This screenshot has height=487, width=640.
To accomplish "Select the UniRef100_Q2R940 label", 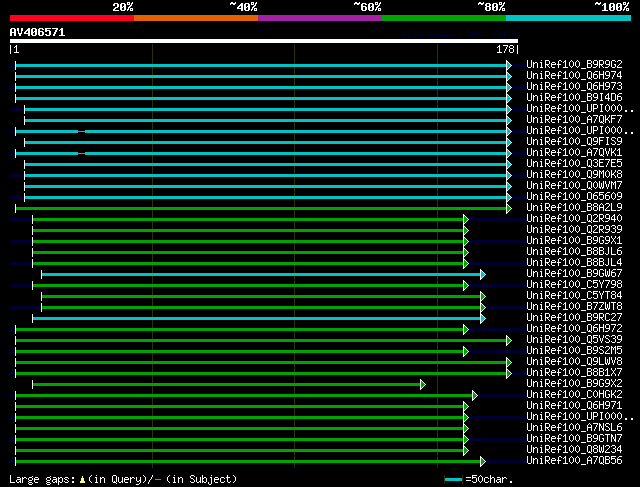I will click(574, 219).
